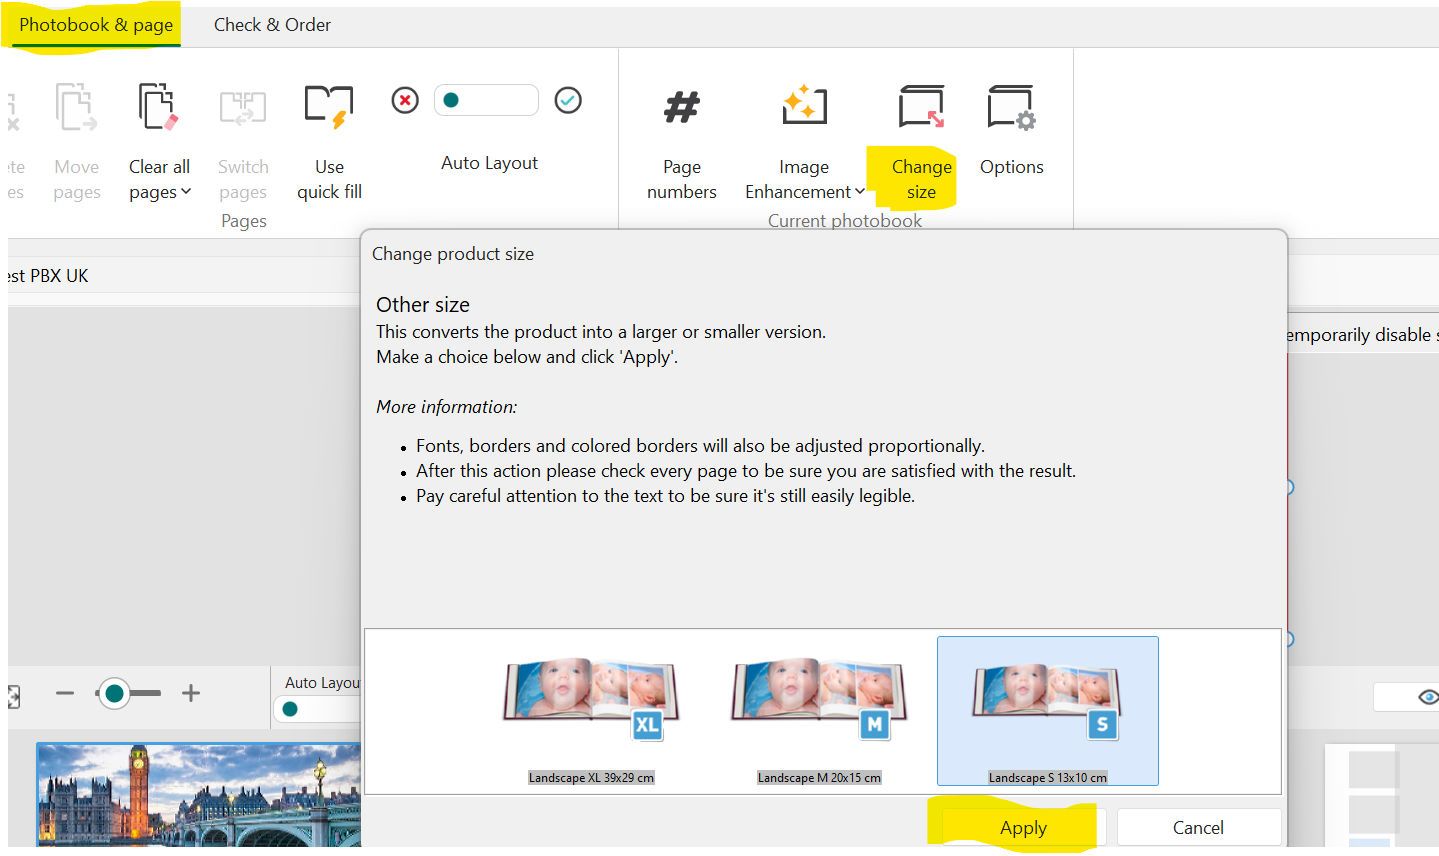
Task: Zoom in with the plus icon
Action: pyautogui.click(x=190, y=692)
